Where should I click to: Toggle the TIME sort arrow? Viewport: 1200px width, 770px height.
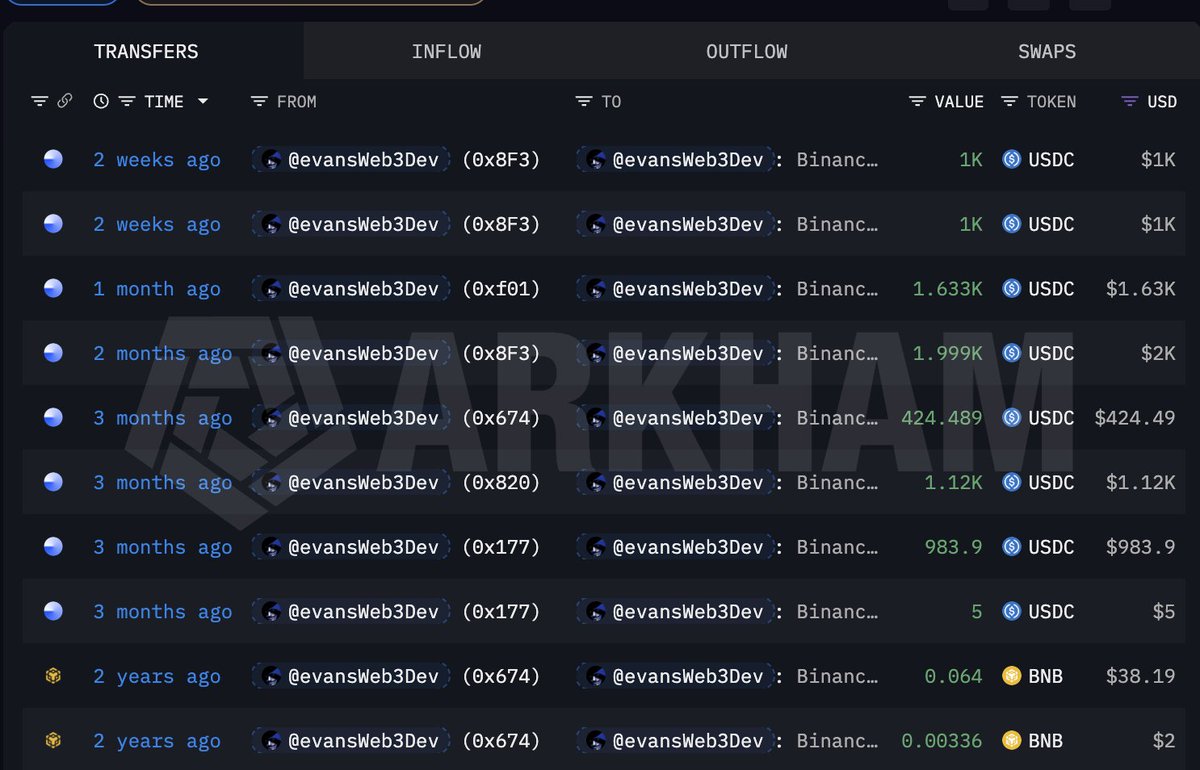[x=203, y=101]
